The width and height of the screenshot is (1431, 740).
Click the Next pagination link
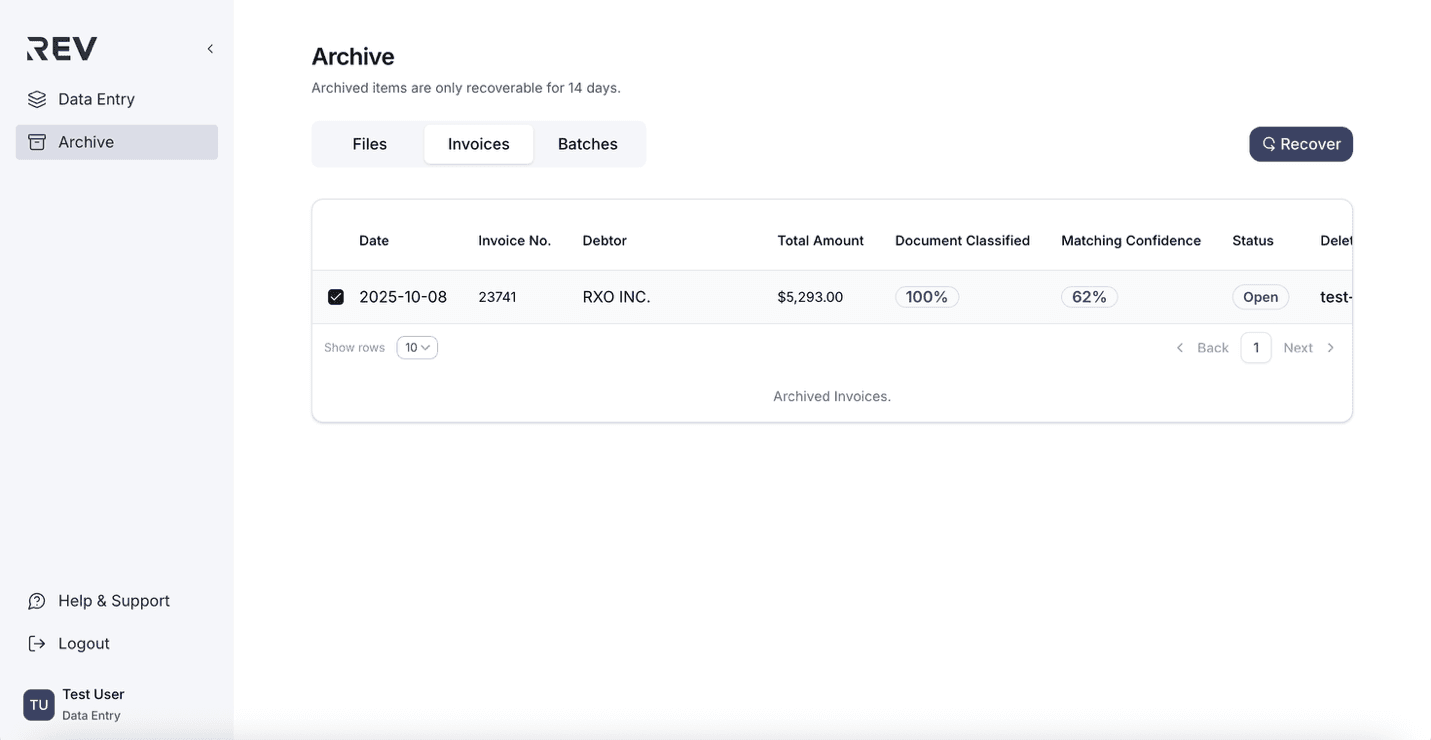[1298, 347]
